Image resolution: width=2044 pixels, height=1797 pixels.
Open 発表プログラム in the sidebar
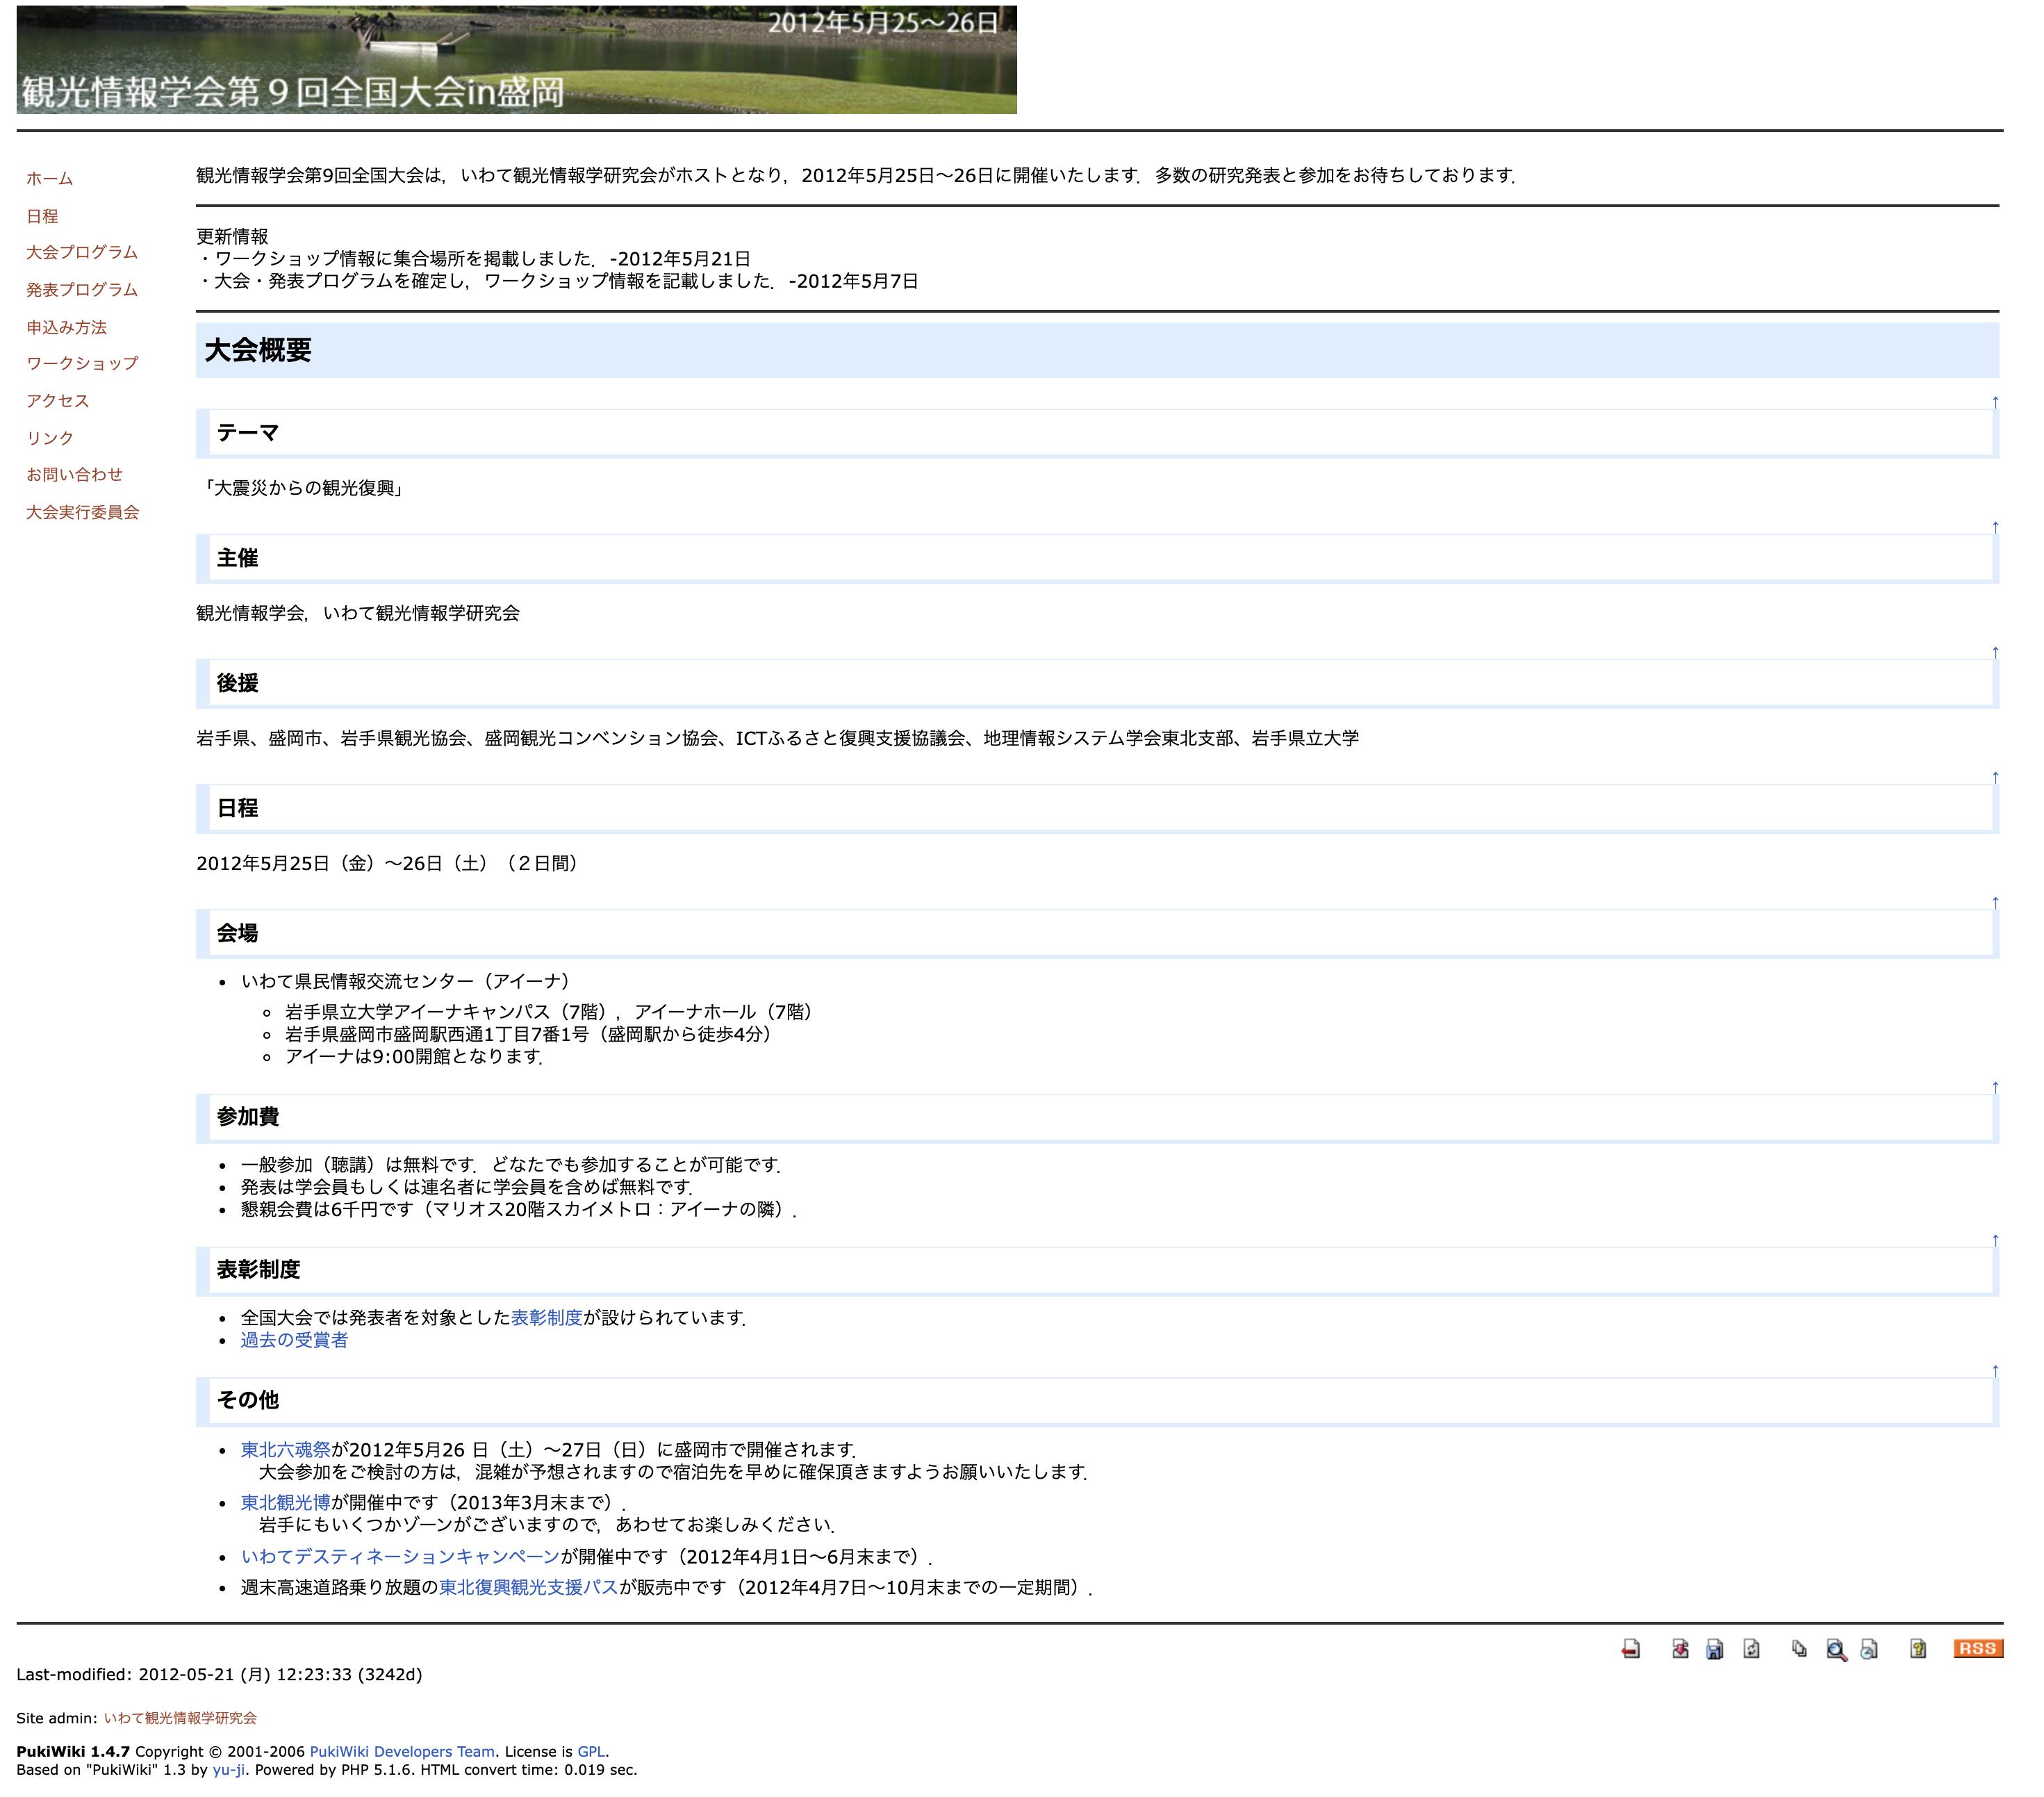82,290
